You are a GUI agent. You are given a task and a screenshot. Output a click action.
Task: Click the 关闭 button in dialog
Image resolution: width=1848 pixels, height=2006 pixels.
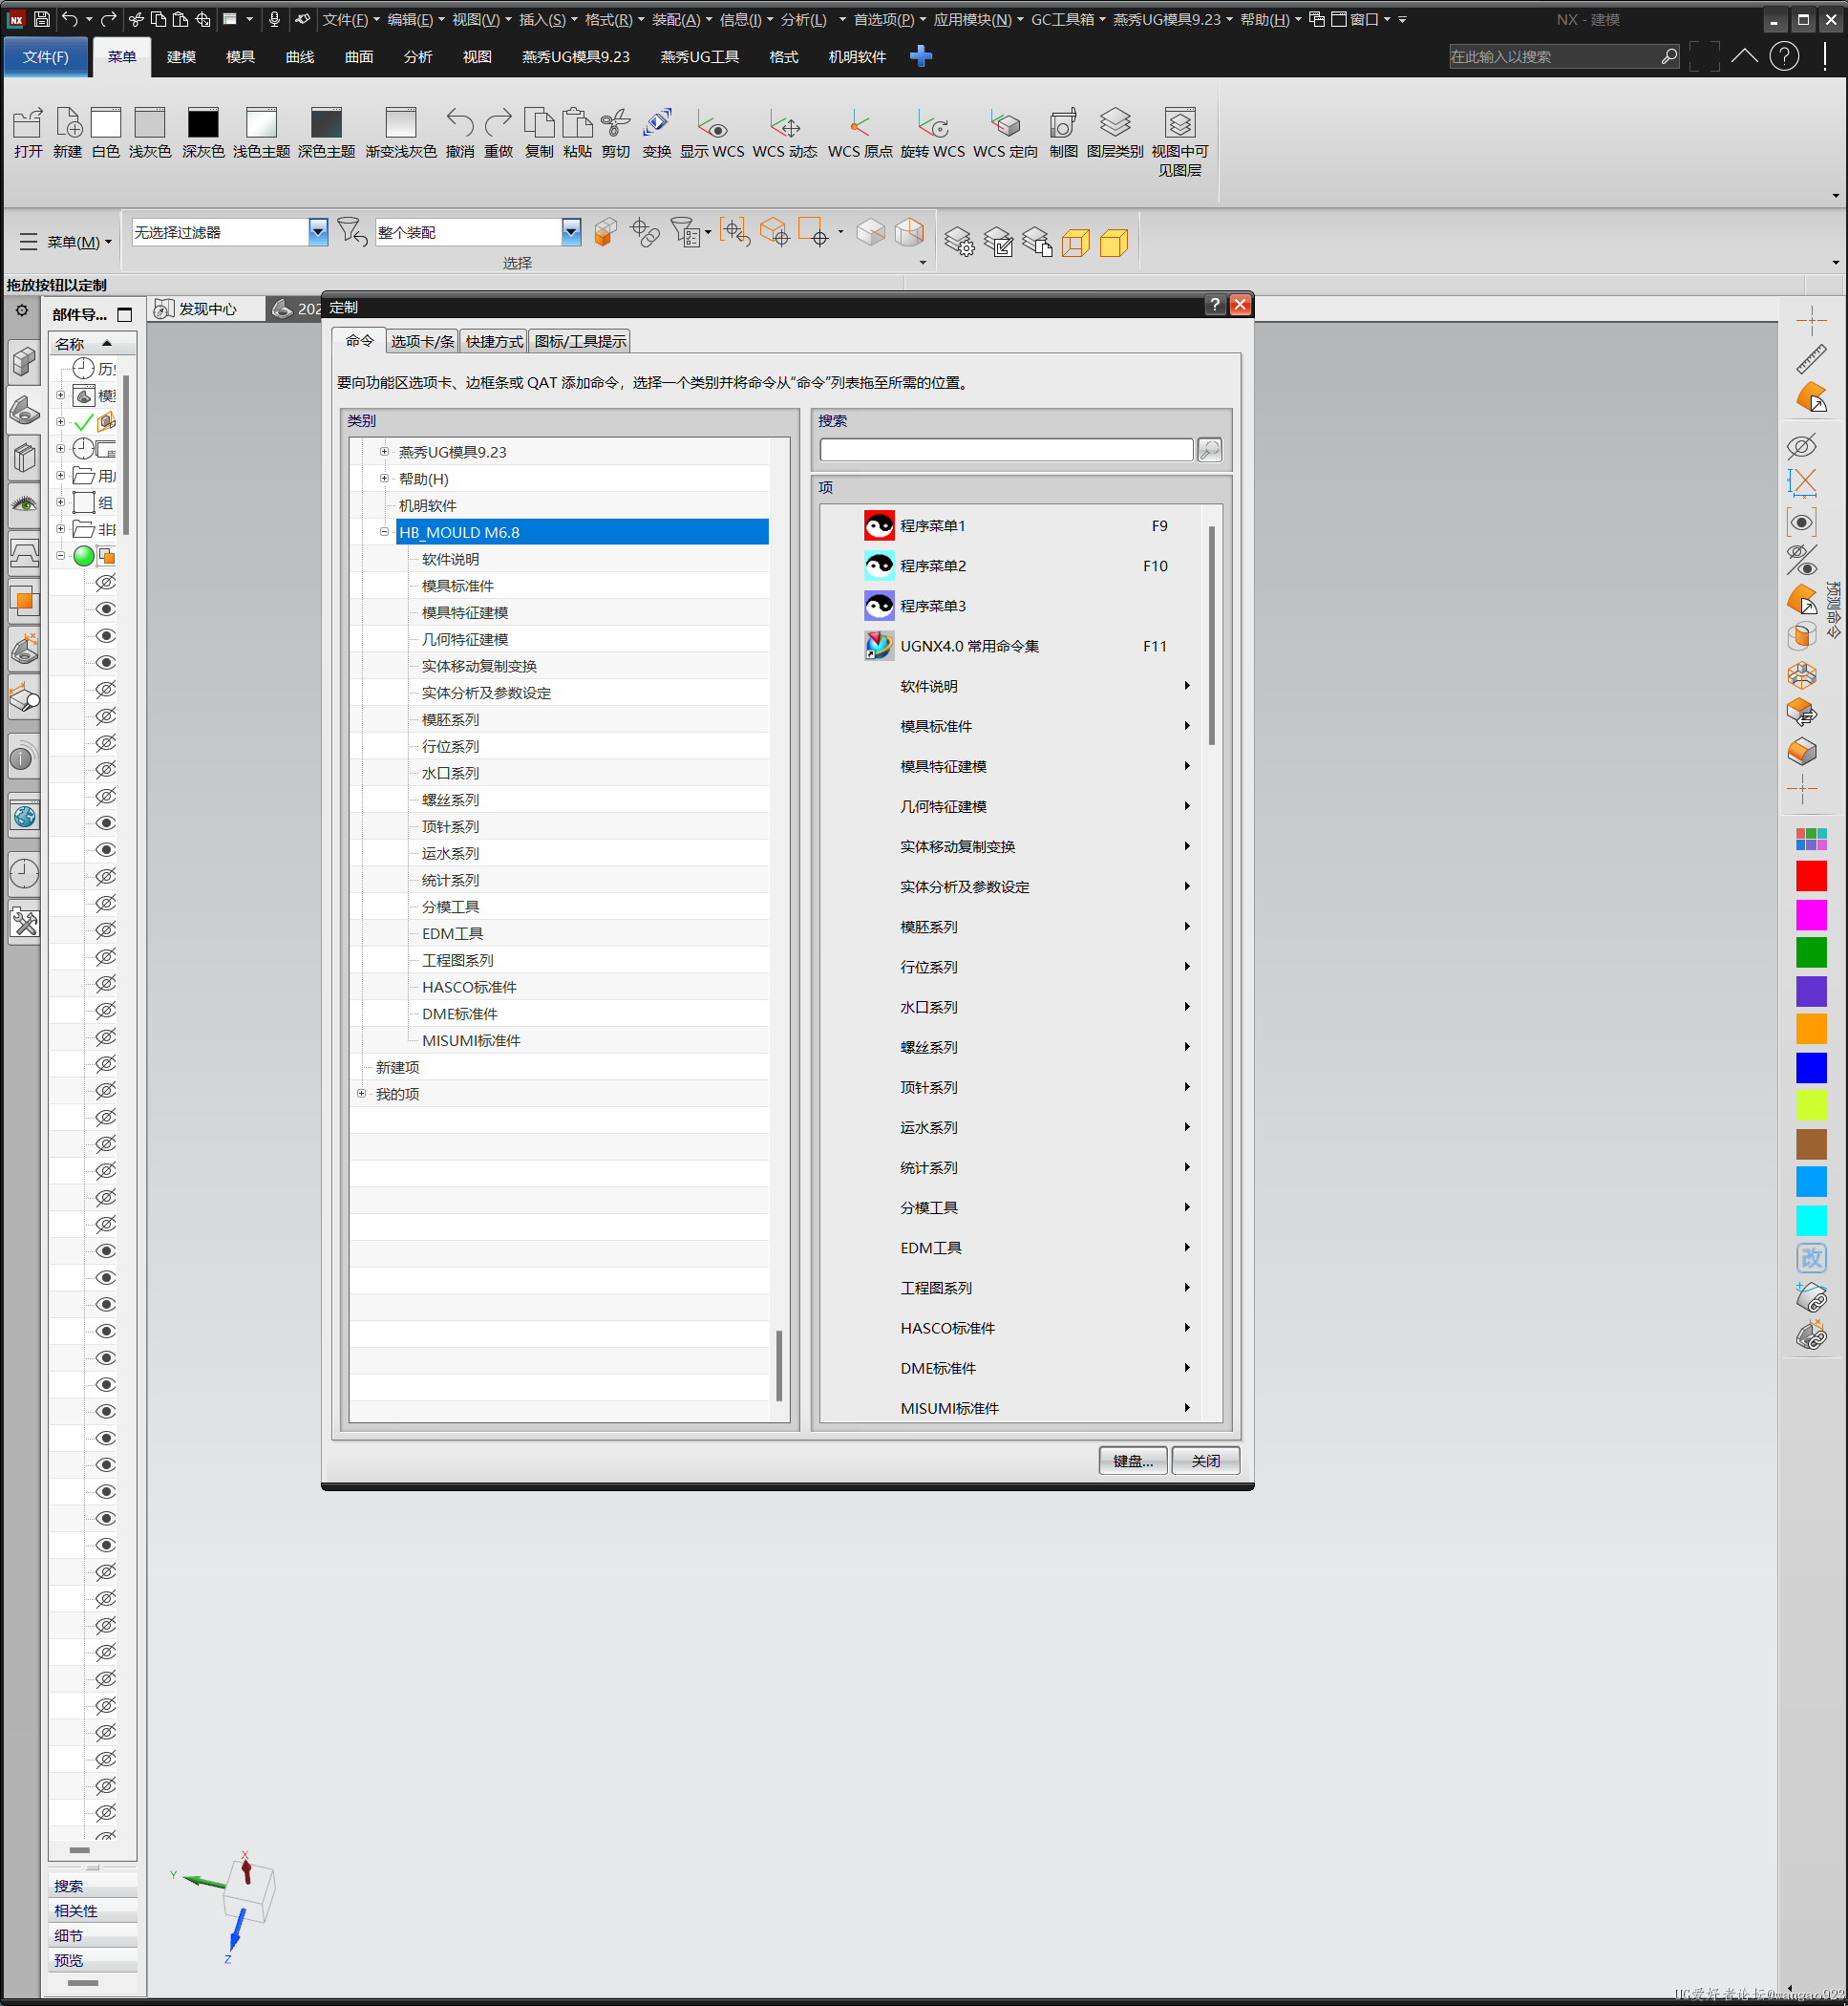1206,1461
